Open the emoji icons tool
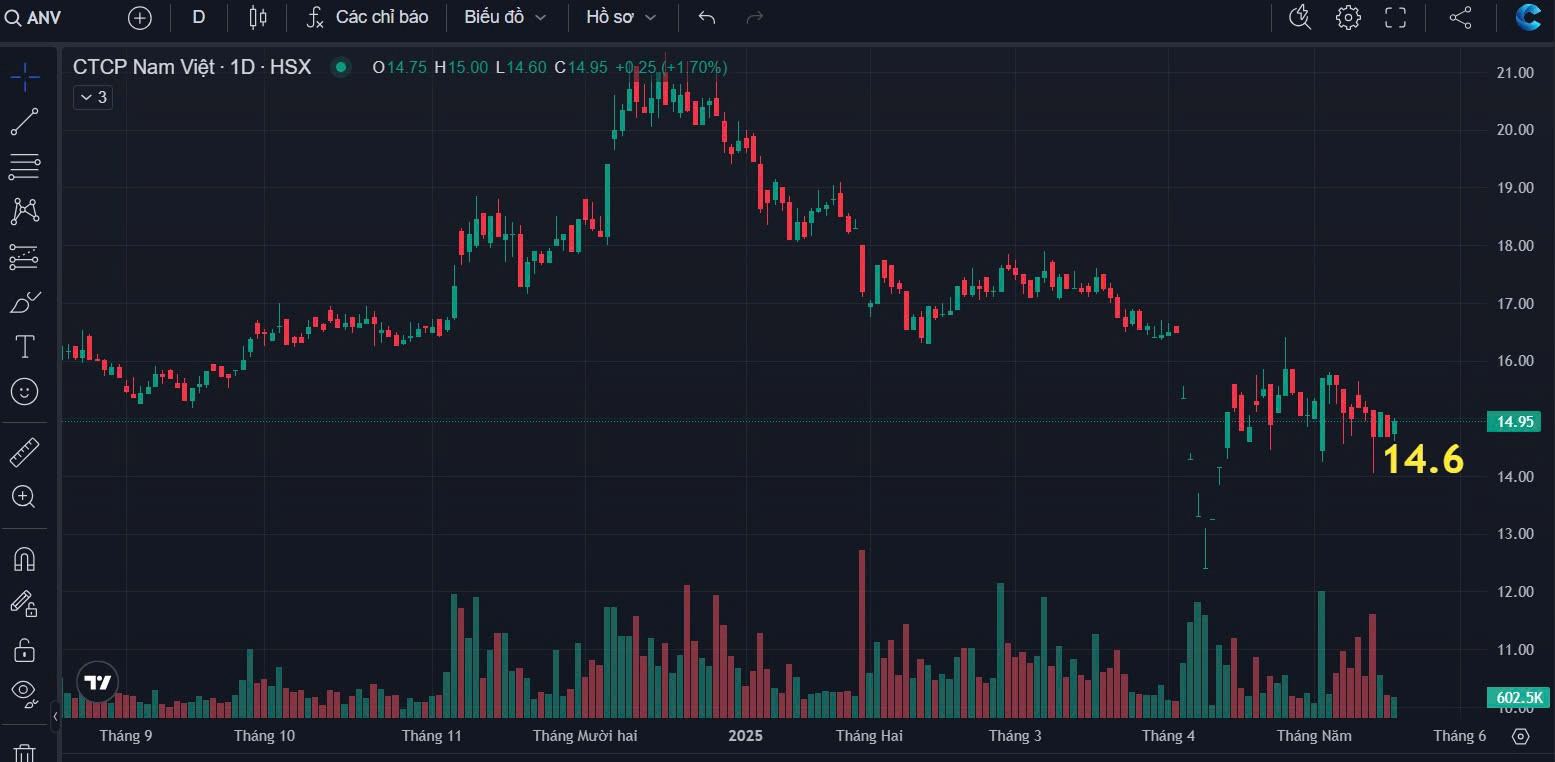Screen dimensions: 1555x762 pos(24,391)
